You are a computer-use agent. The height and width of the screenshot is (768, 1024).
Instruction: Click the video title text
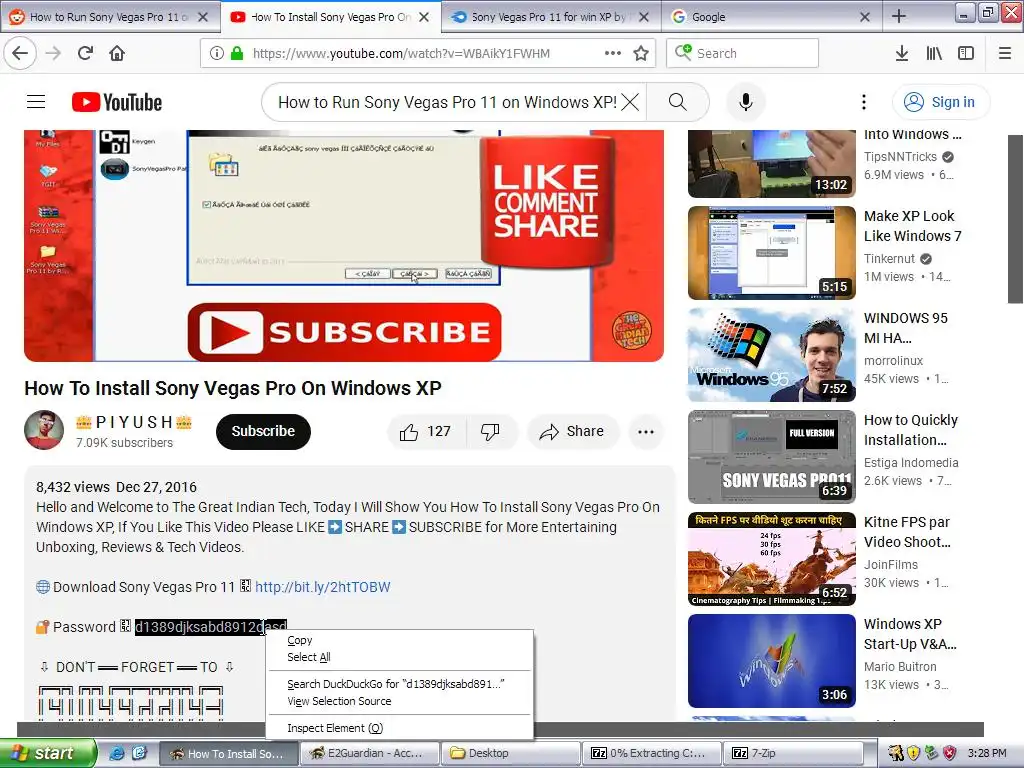tap(232, 388)
